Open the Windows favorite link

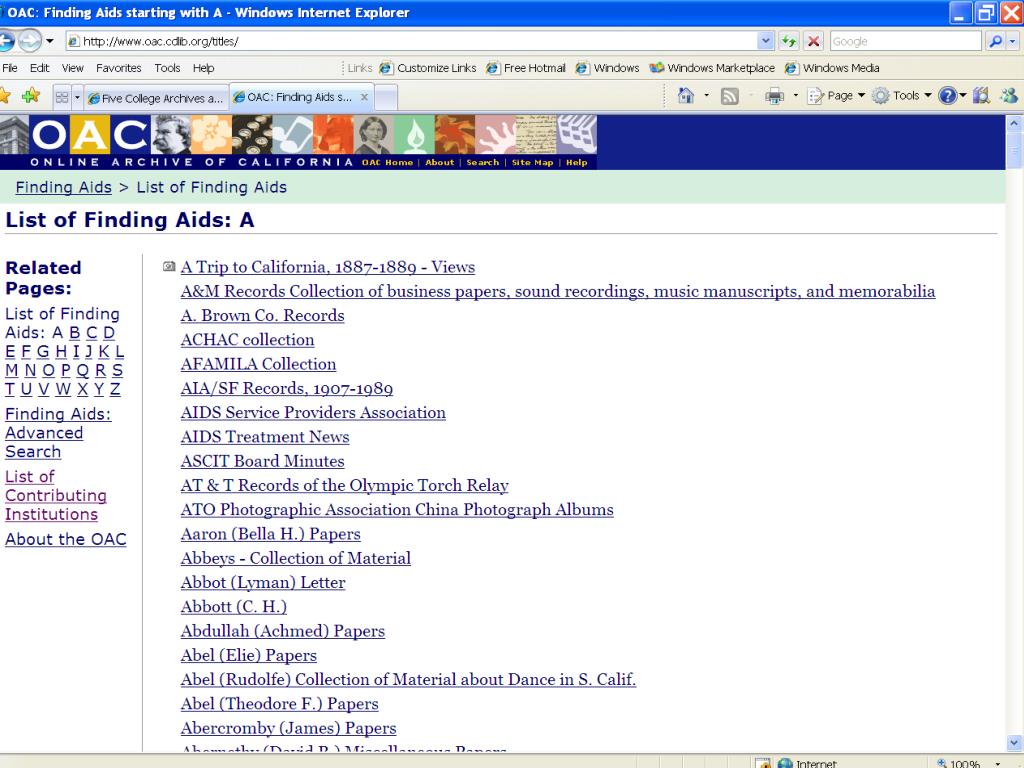[x=608, y=68]
